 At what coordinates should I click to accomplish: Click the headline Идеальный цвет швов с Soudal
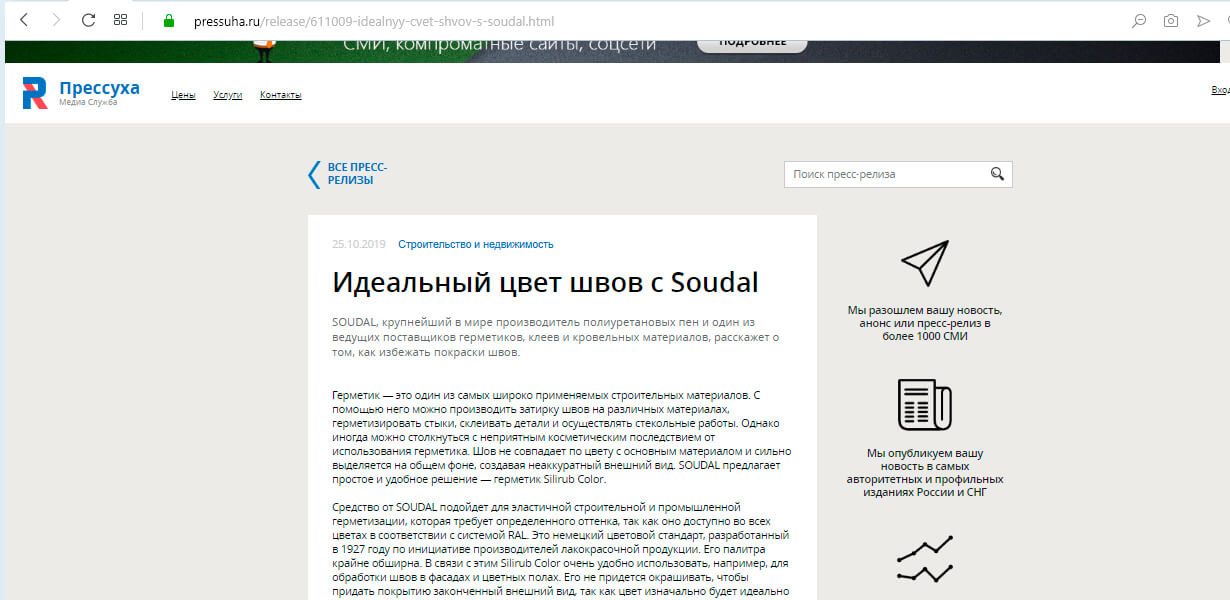tap(545, 283)
